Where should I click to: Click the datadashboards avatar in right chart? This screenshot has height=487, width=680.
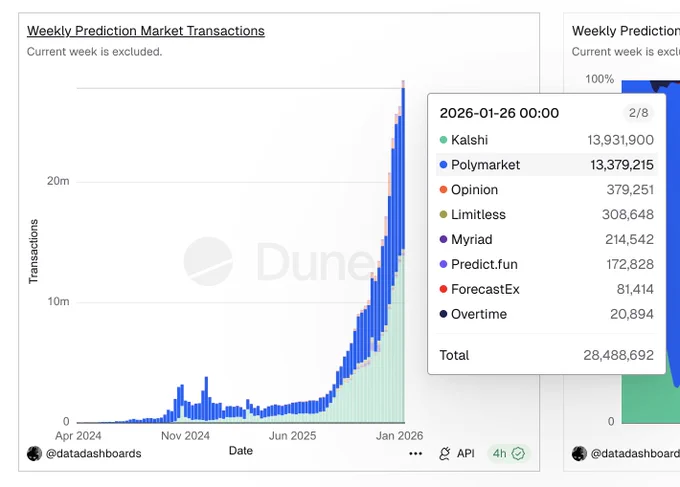[x=579, y=454]
